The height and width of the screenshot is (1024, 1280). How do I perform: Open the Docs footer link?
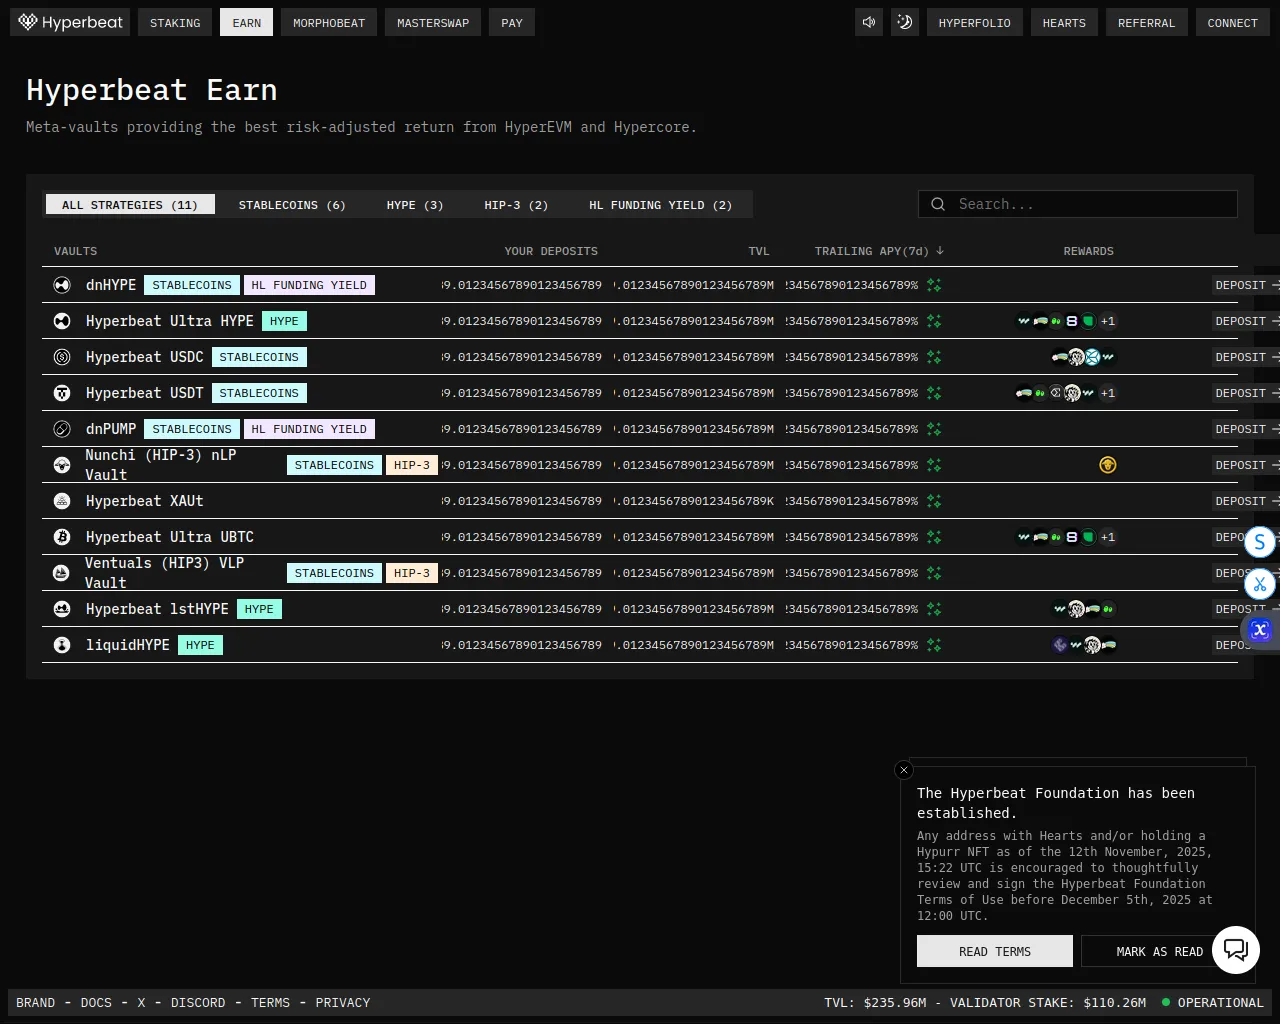tap(96, 1002)
